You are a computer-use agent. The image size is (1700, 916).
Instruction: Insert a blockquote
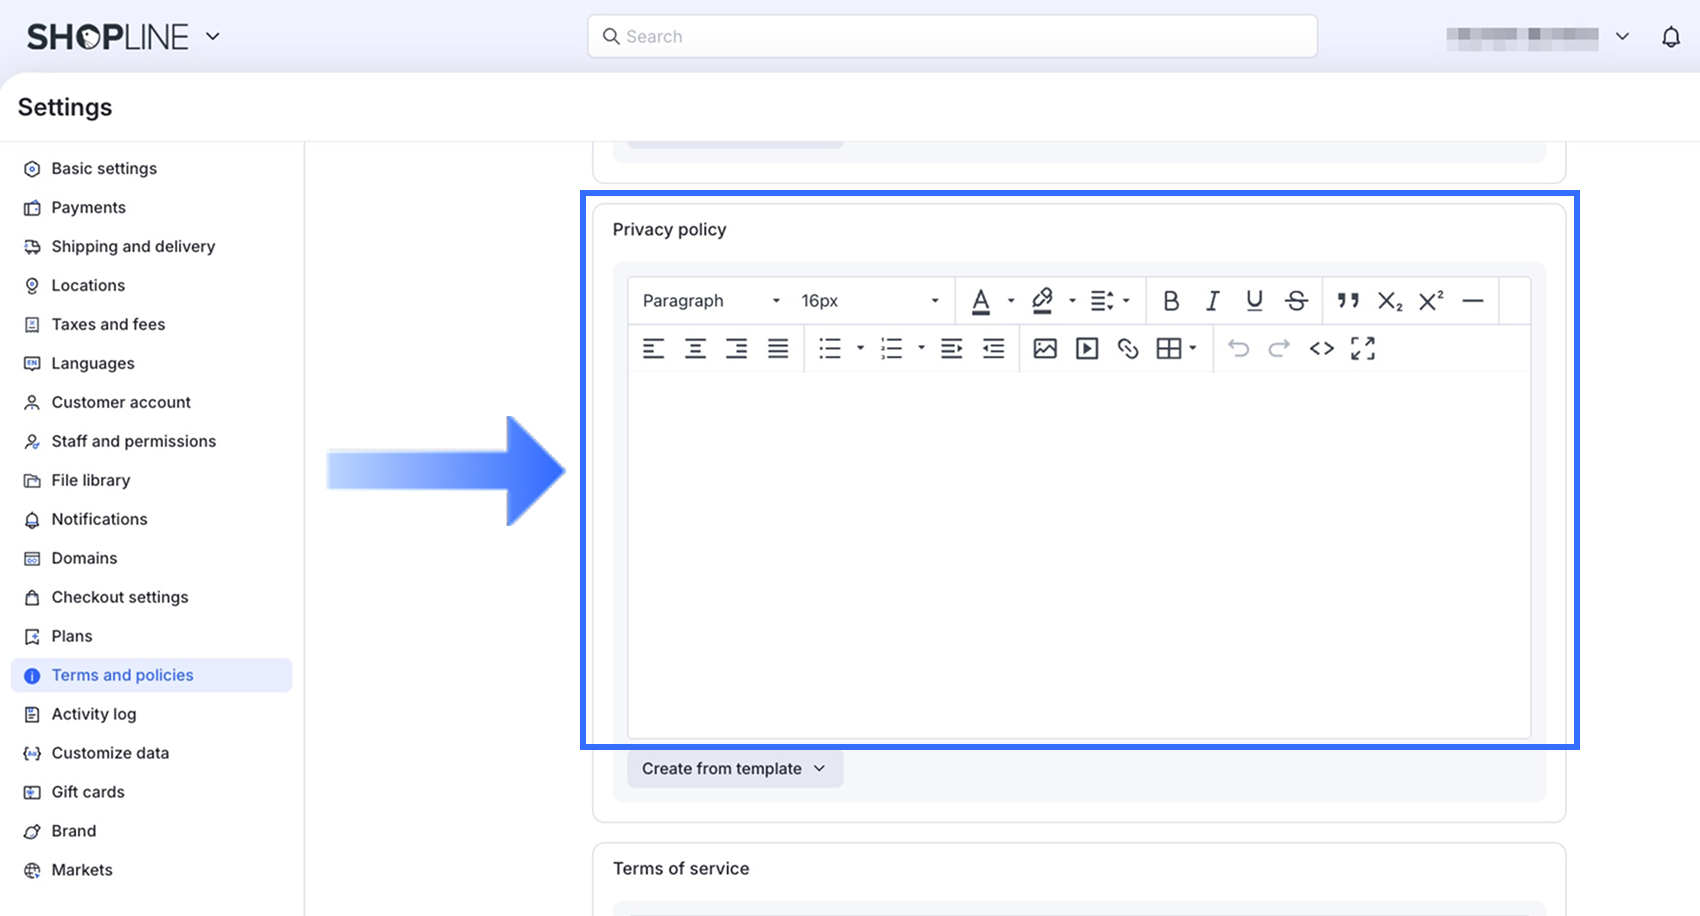click(x=1348, y=301)
